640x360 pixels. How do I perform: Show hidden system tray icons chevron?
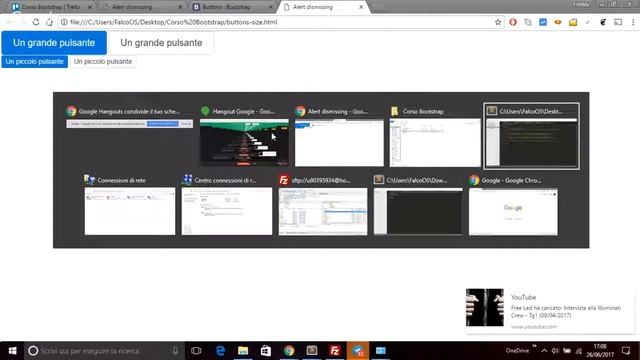[544, 351]
